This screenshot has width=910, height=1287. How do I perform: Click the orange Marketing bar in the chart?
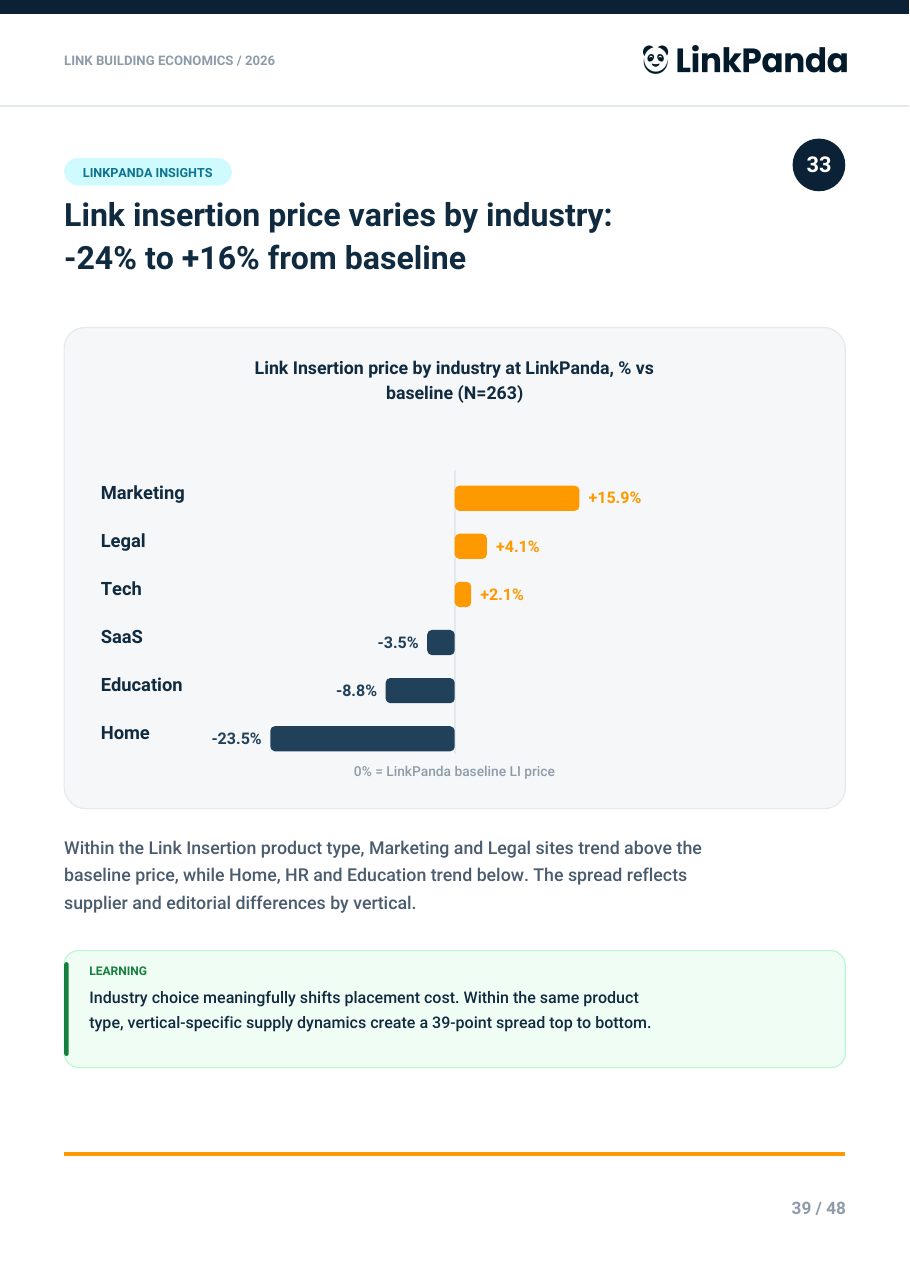(x=517, y=498)
